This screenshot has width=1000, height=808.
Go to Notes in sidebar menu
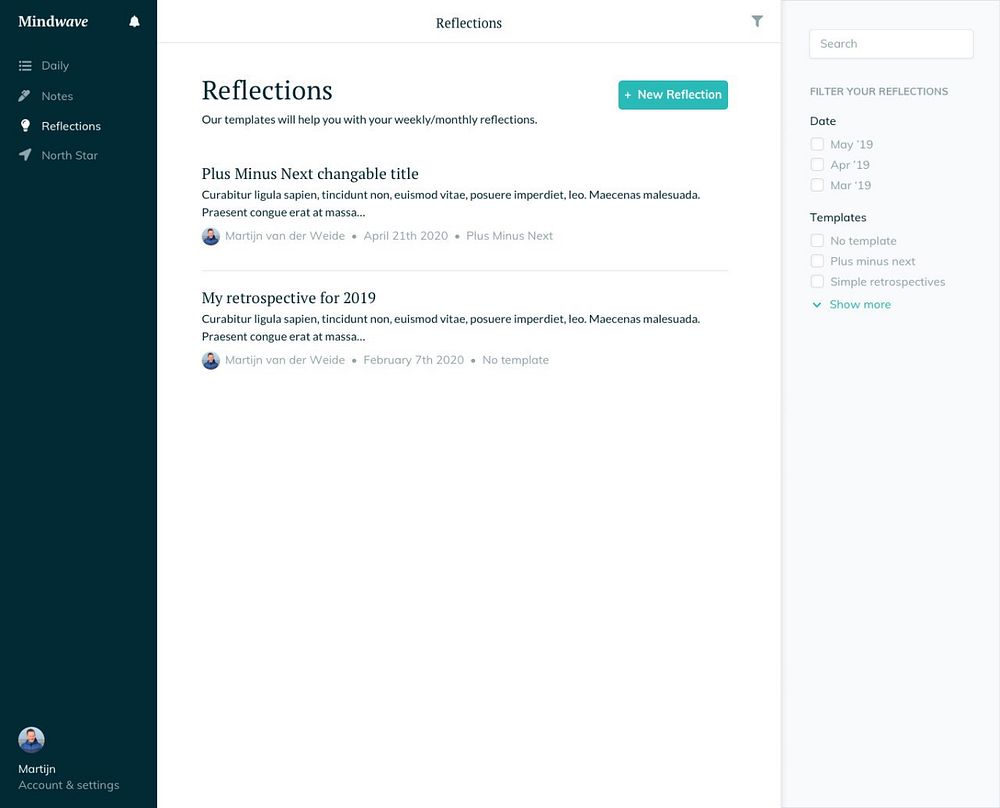tap(57, 96)
